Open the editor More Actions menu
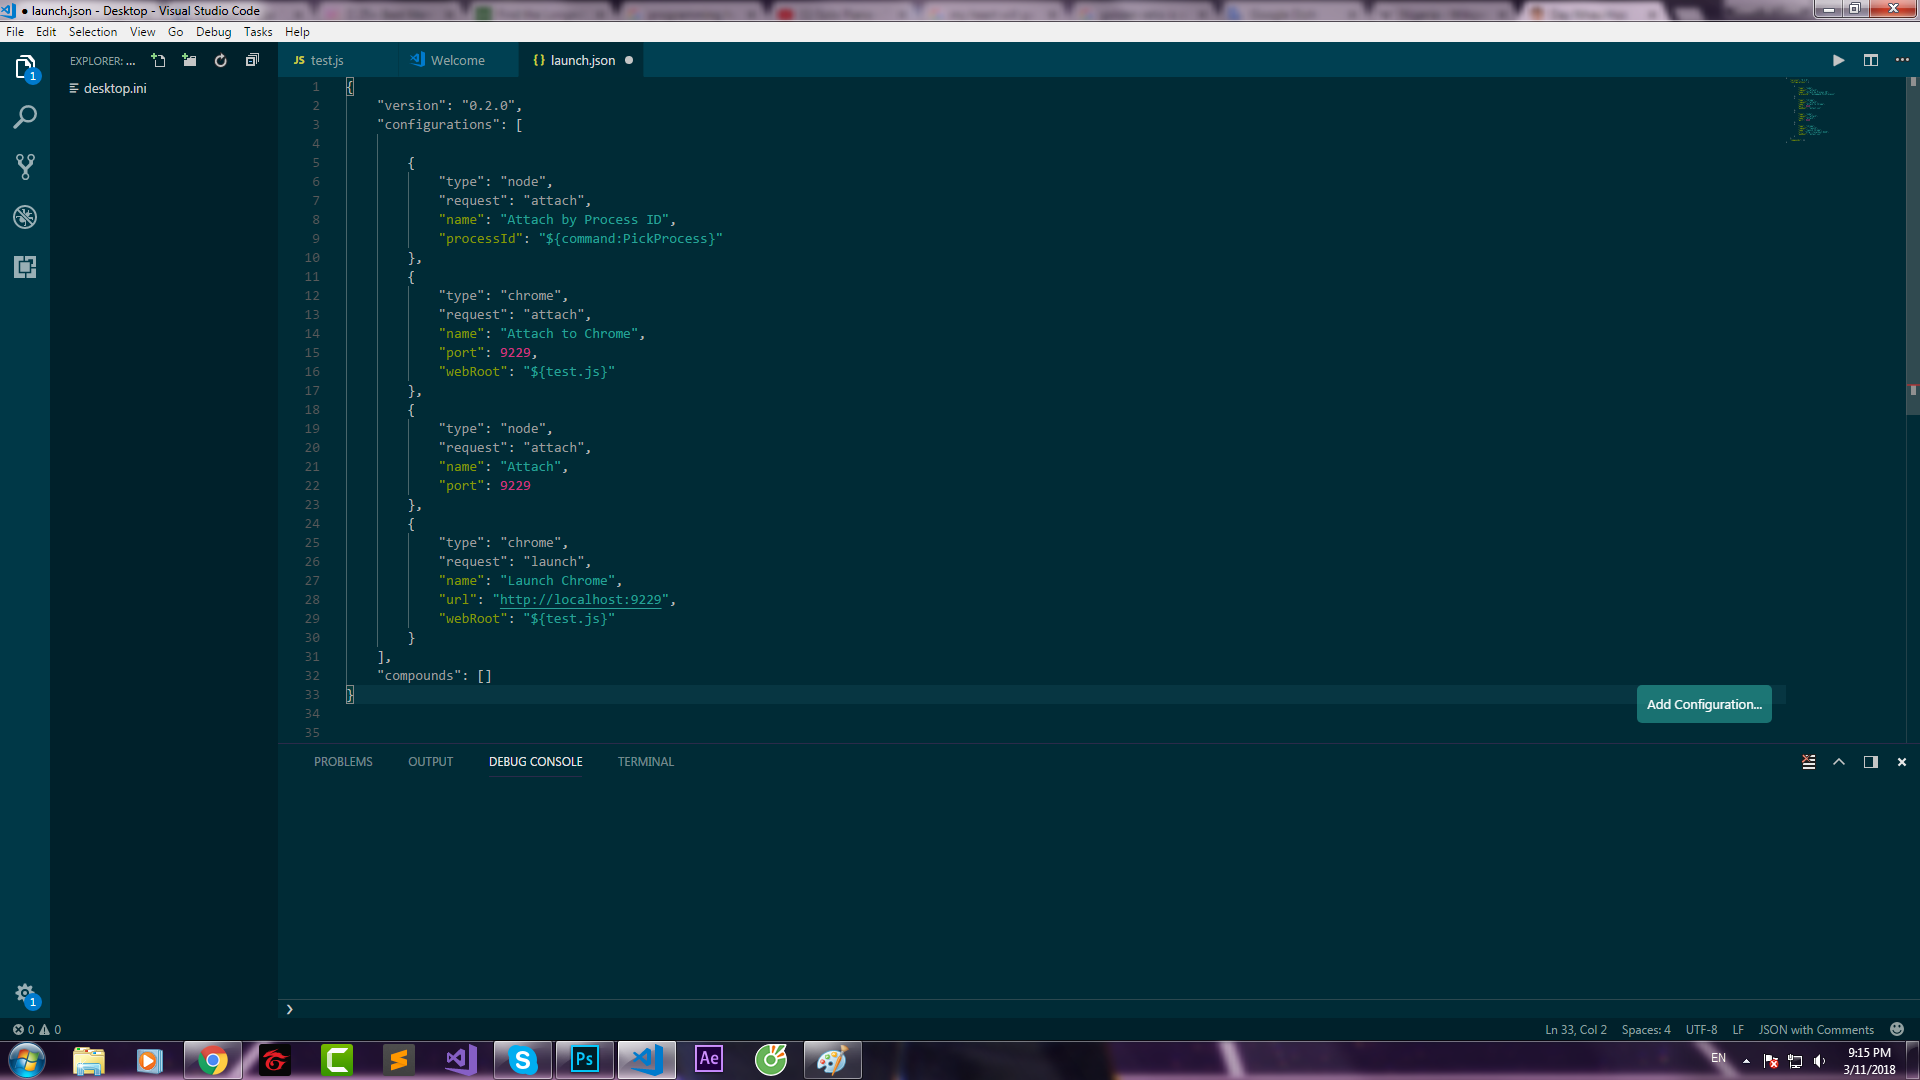 click(x=1902, y=60)
